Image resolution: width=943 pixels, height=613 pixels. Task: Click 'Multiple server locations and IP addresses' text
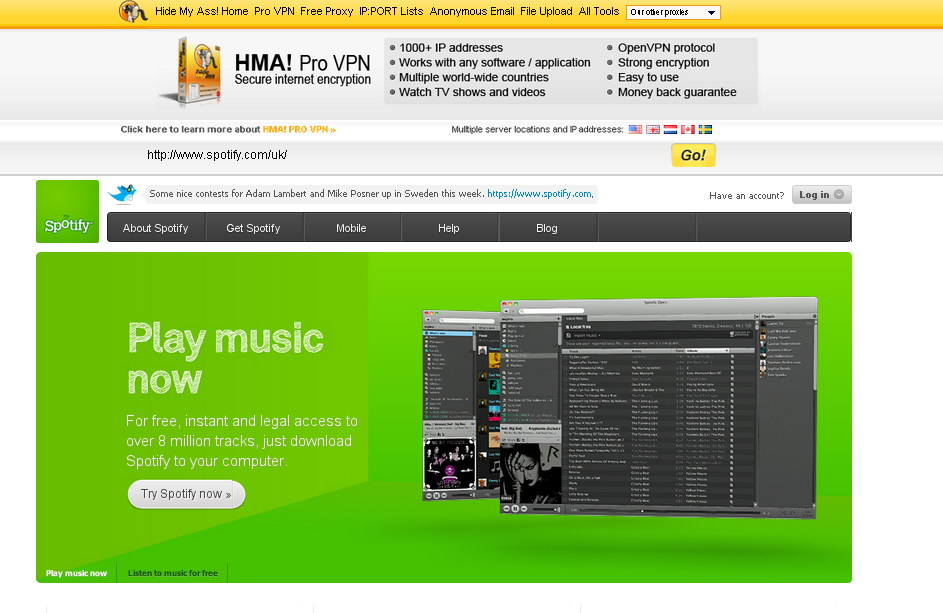click(x=537, y=129)
